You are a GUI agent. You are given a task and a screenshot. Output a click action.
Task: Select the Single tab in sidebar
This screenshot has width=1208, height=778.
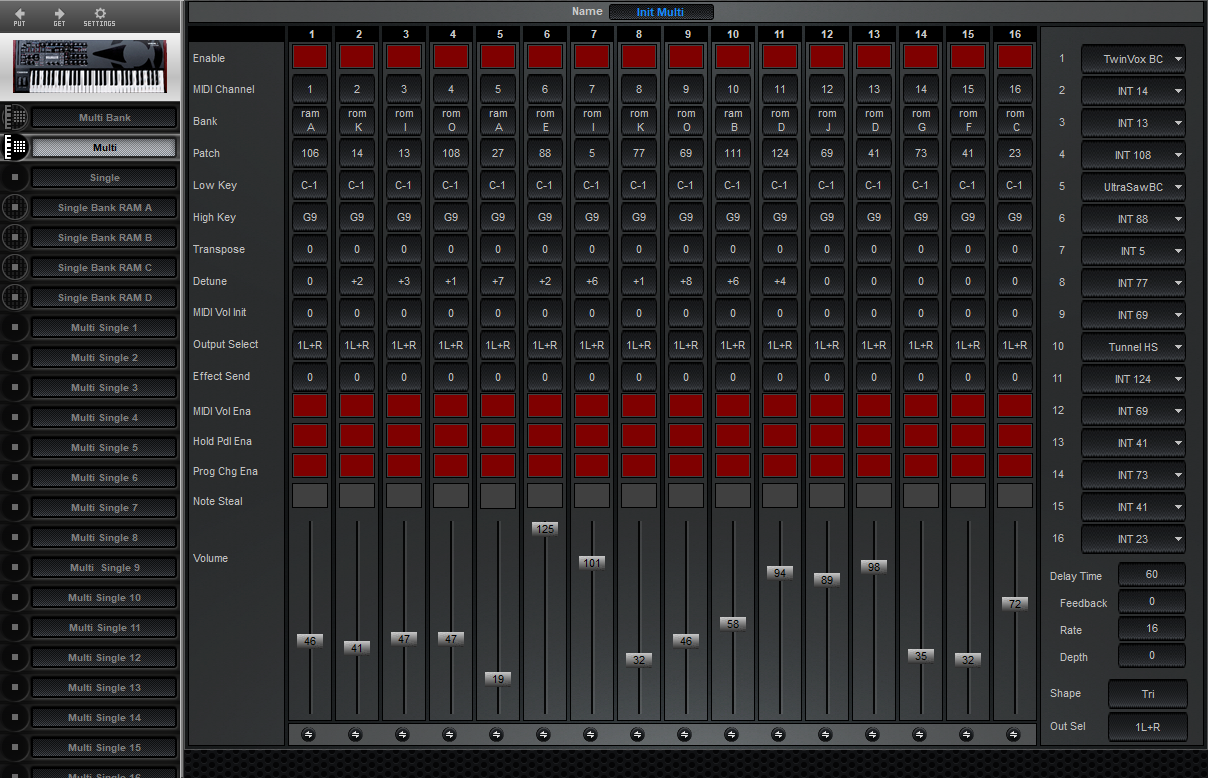(x=104, y=178)
